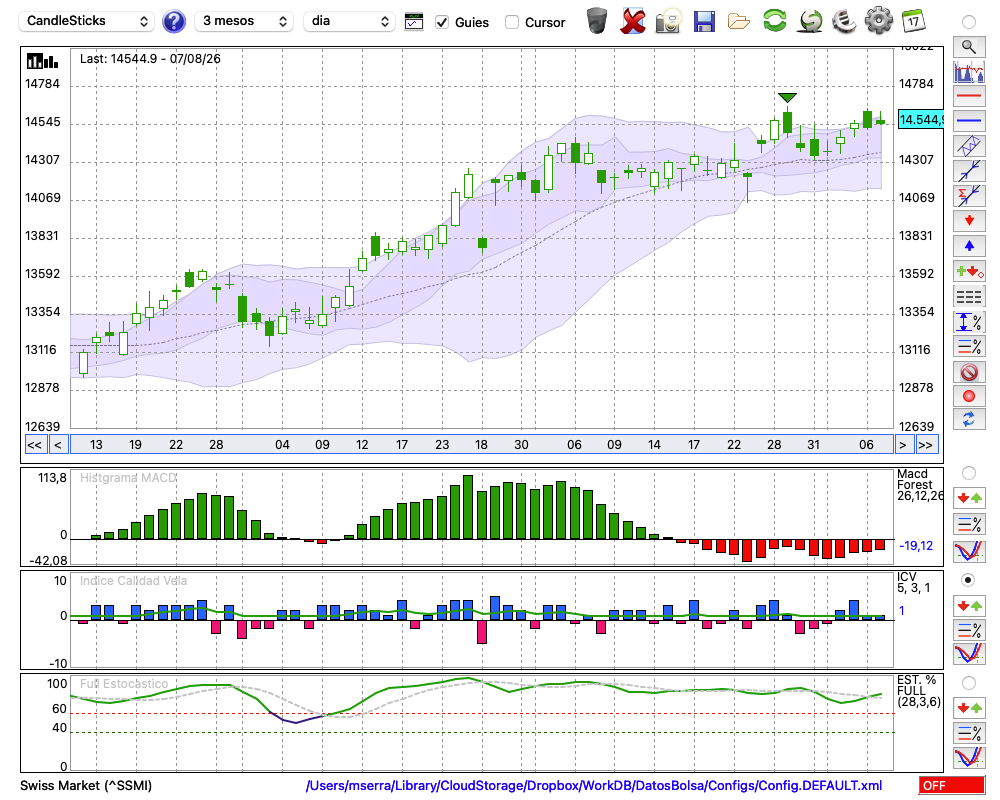
Task: Click the trash can icon in toolbar
Action: coord(596,21)
